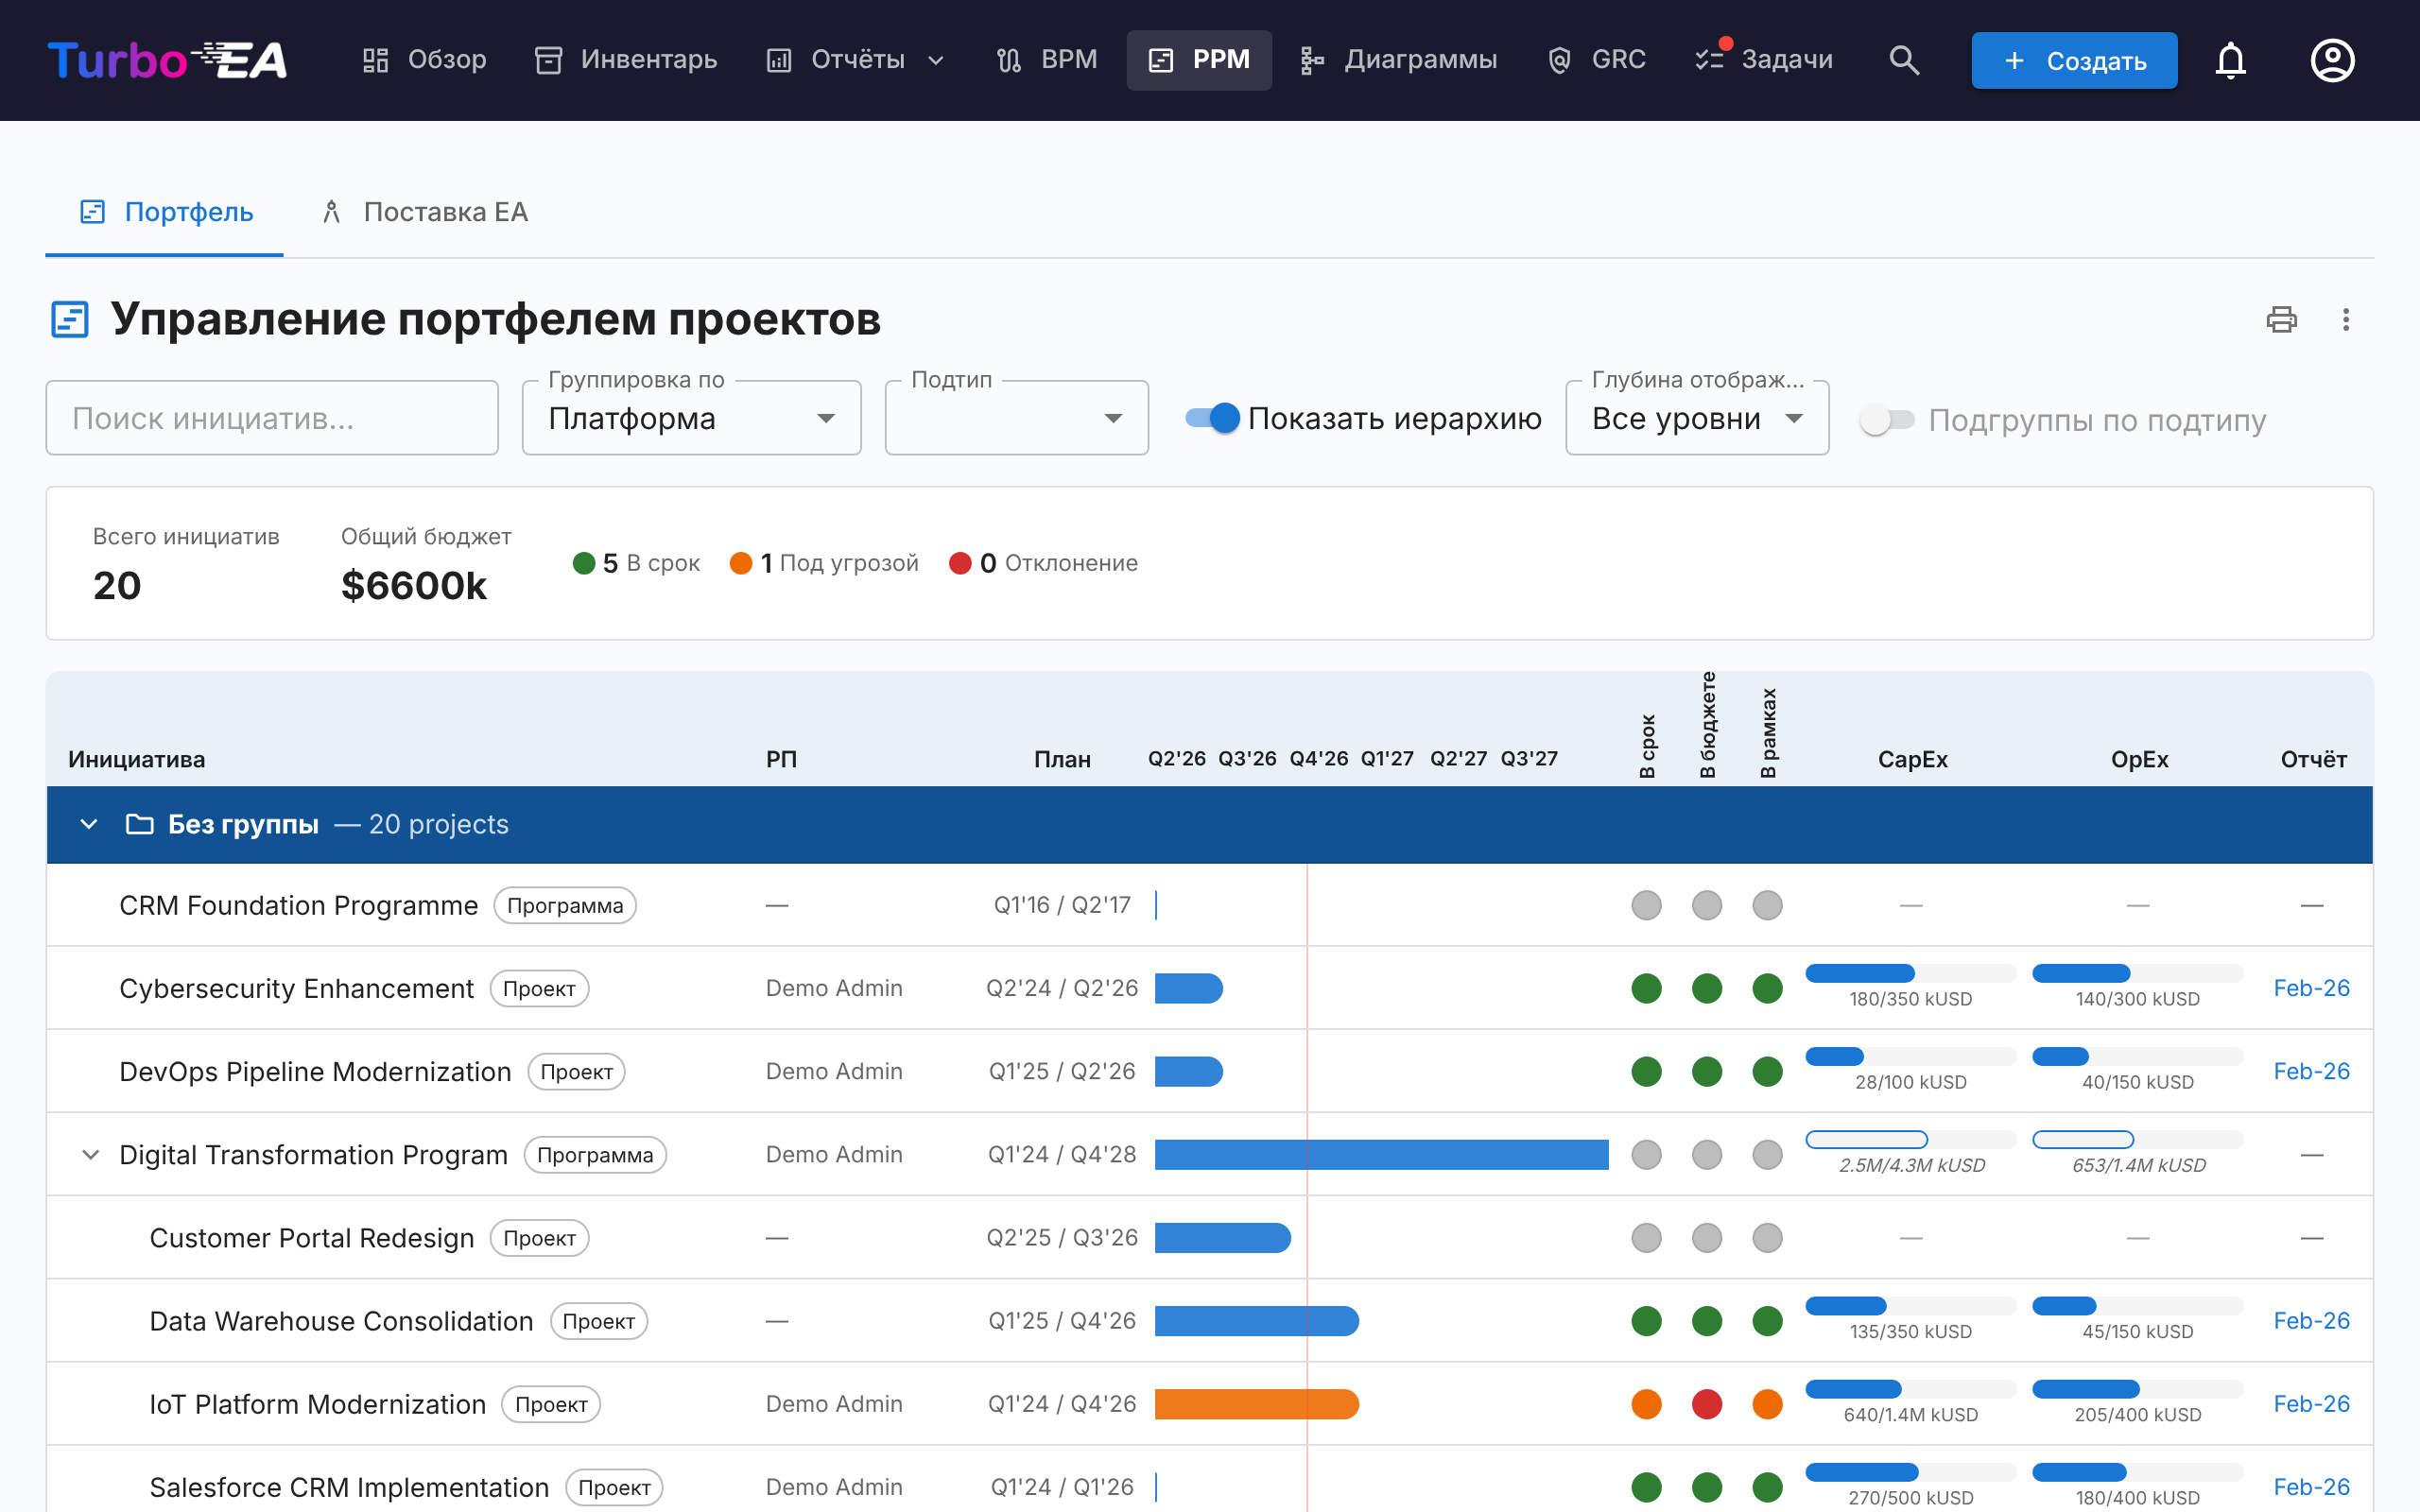Viewport: 2420px width, 1512px height.
Task: Focus the Поиск инициатив search field
Action: (272, 418)
